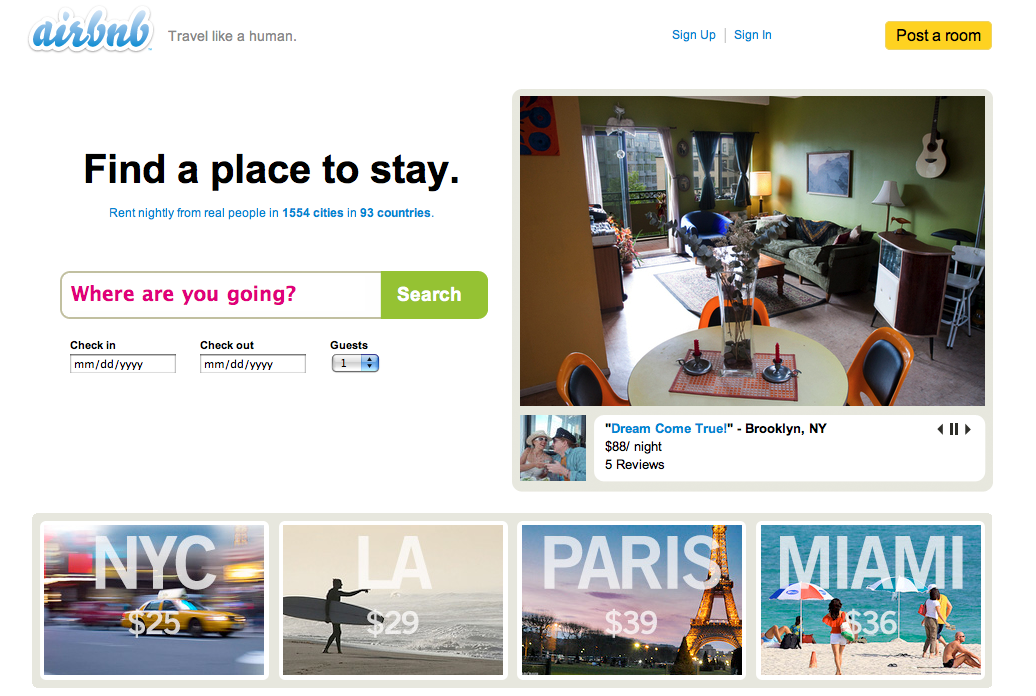This screenshot has height=696, width=1036.
Task: Go to previous featured listing arrow
Action: click(x=940, y=429)
